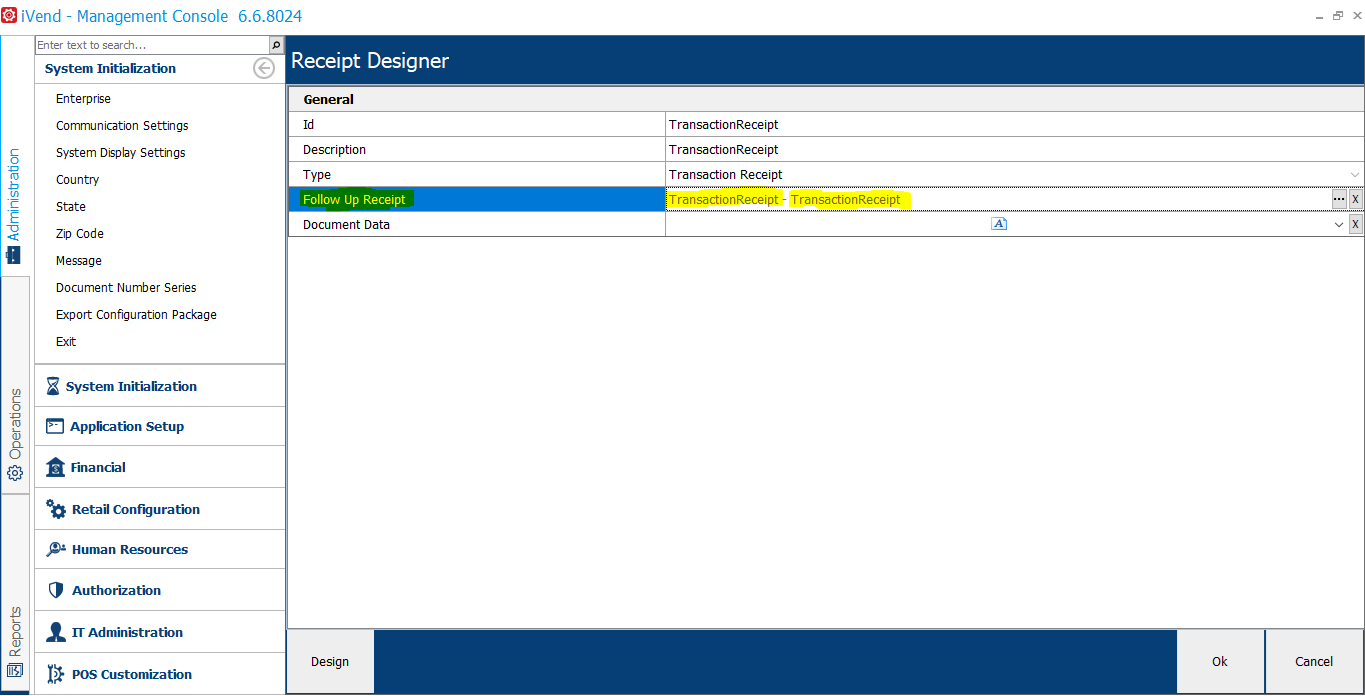The height and width of the screenshot is (696, 1365).
Task: Expand the Application Setup section
Action: pos(160,426)
